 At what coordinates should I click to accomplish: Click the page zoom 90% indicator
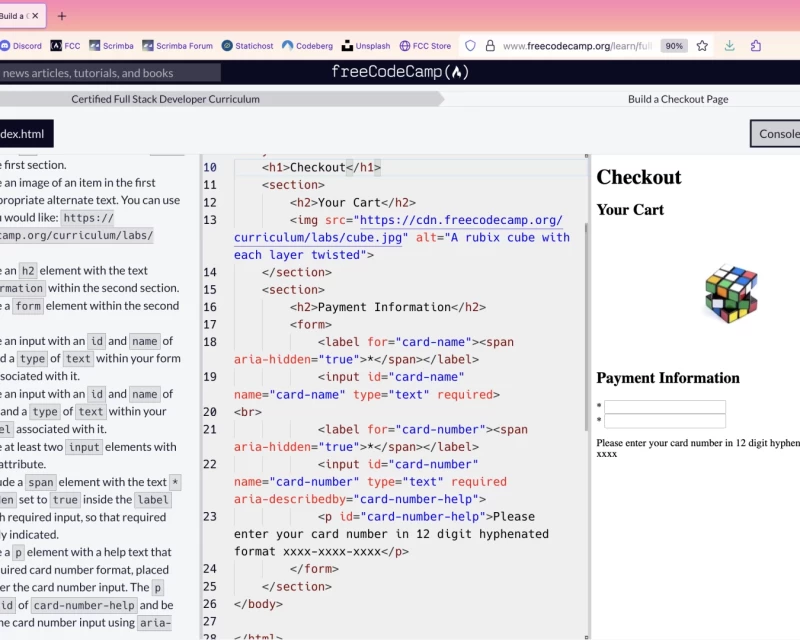[x=673, y=45]
